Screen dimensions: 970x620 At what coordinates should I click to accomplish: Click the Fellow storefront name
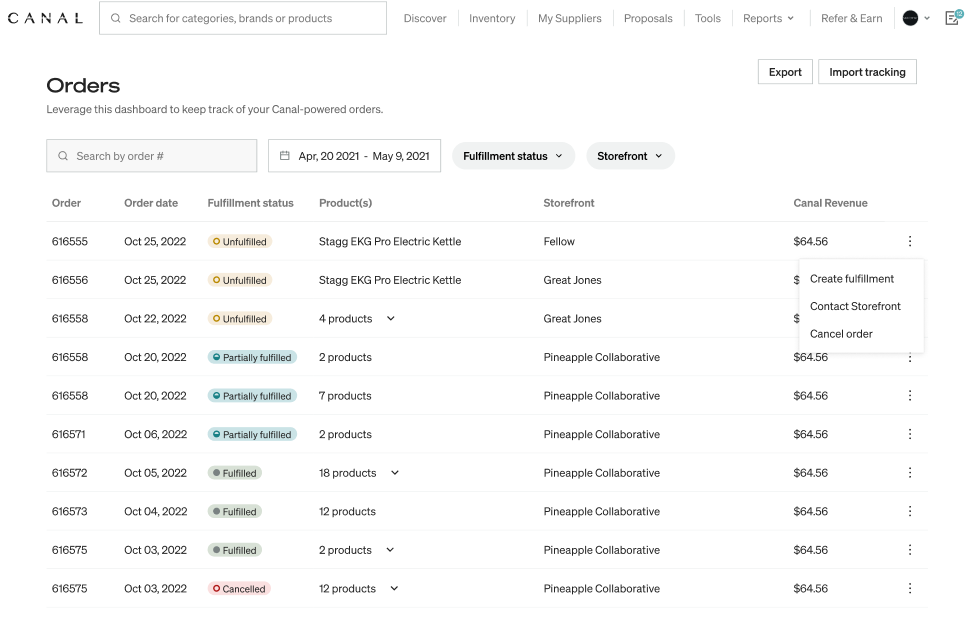(559, 241)
